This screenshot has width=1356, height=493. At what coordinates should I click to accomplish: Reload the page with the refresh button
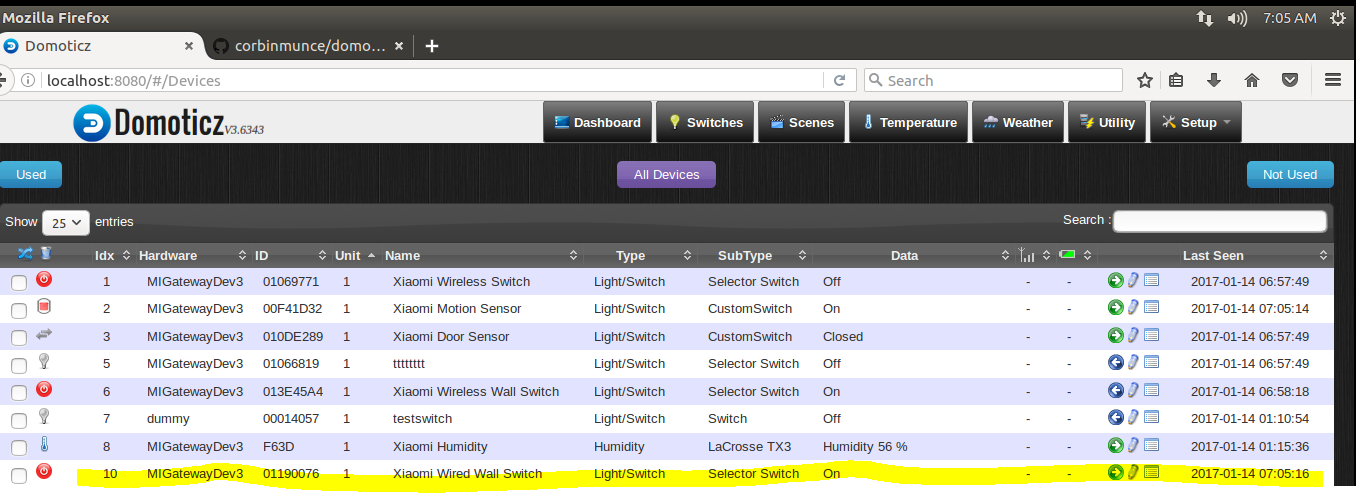click(839, 80)
